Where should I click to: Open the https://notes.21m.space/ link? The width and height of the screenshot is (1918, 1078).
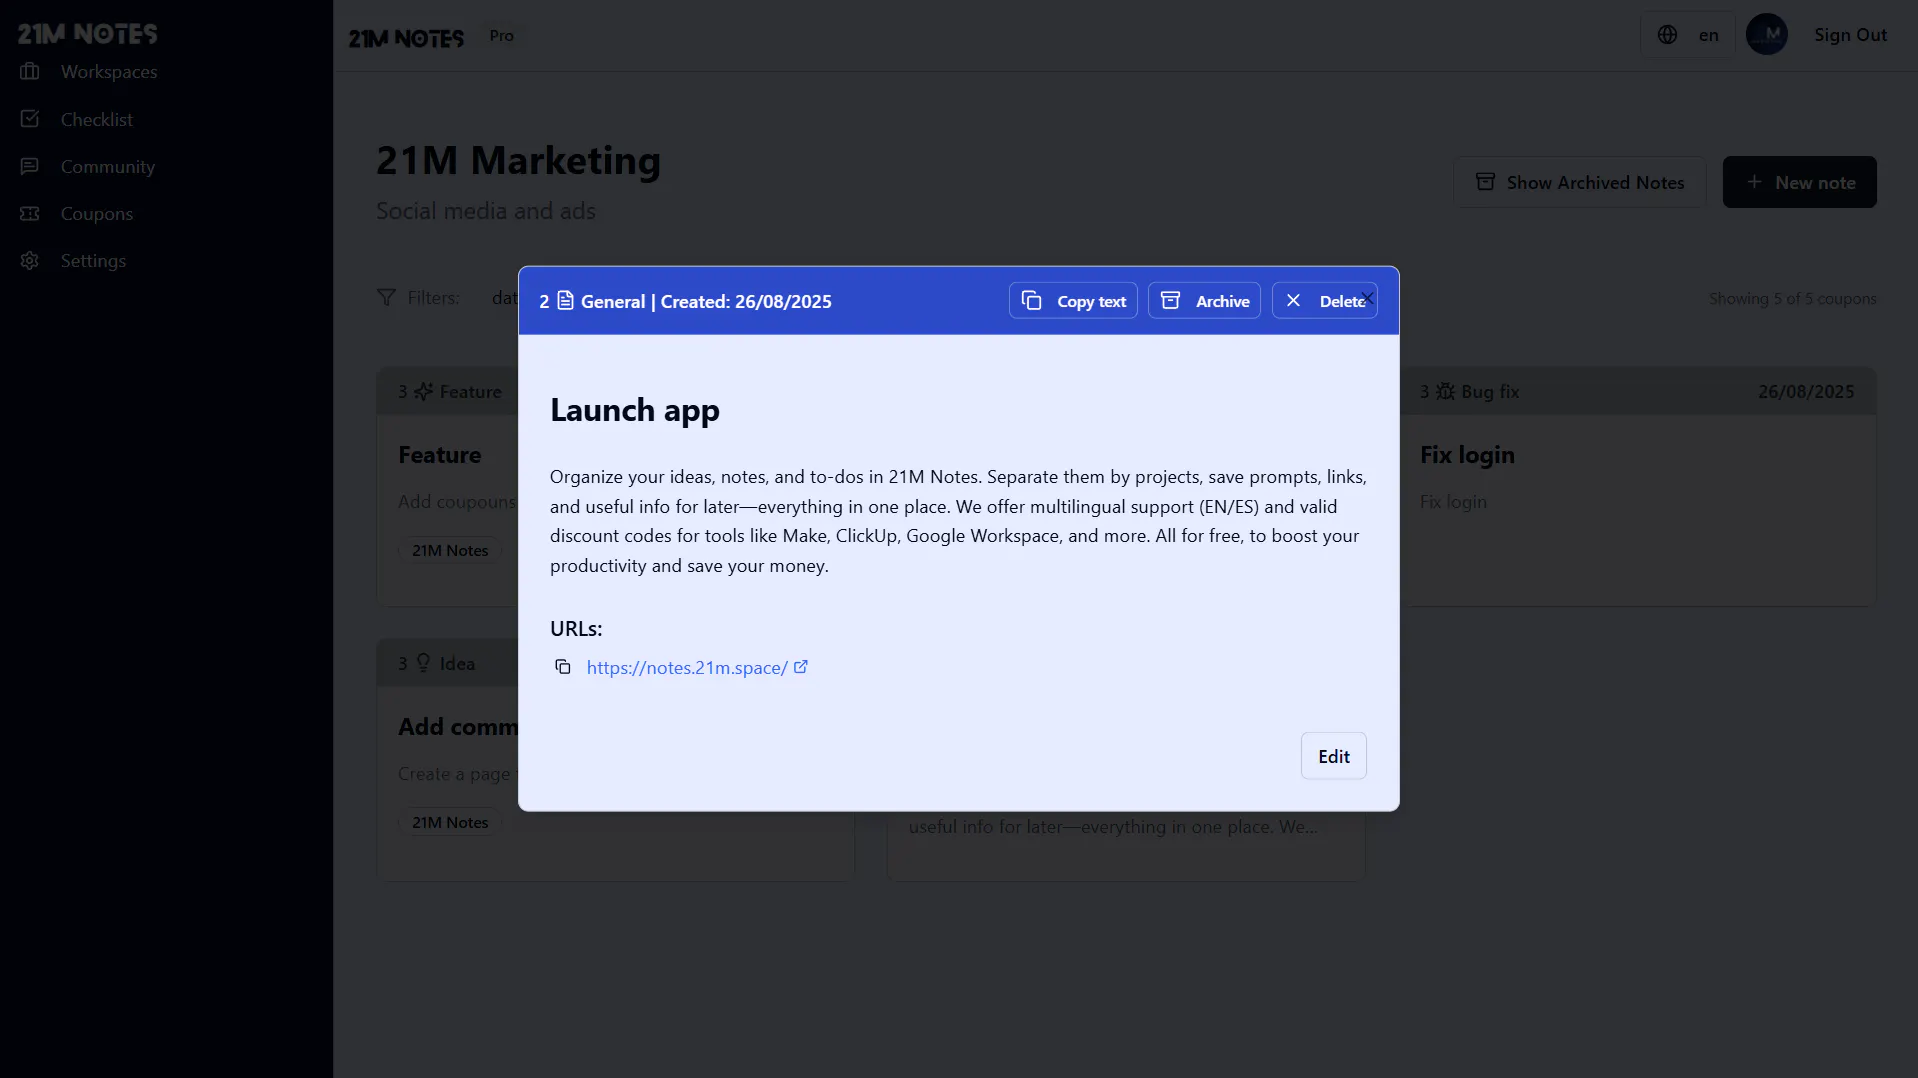pyautogui.click(x=687, y=668)
